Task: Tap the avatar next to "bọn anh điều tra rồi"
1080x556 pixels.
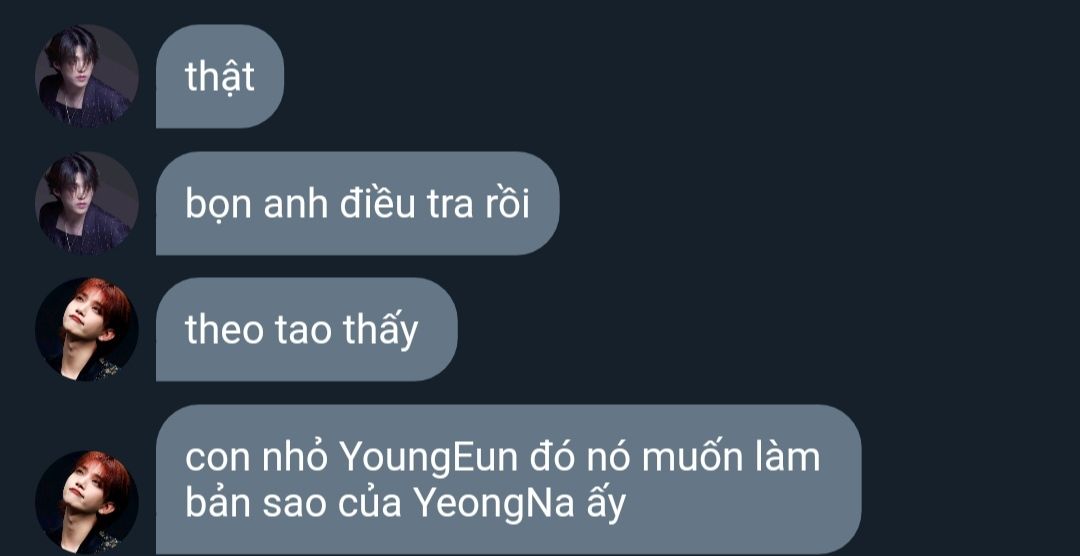Action: click(87, 203)
